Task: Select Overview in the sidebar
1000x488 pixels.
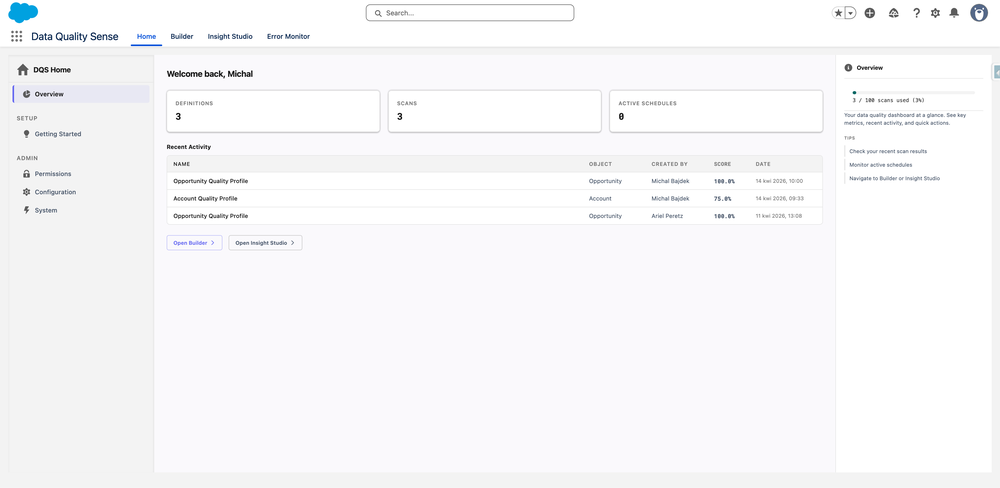Action: tap(81, 94)
